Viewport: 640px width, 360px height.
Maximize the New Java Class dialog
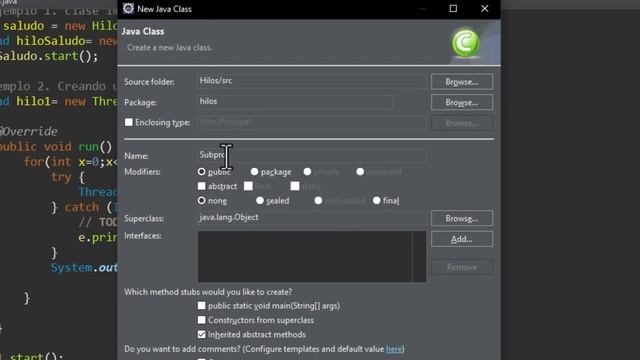tap(453, 9)
